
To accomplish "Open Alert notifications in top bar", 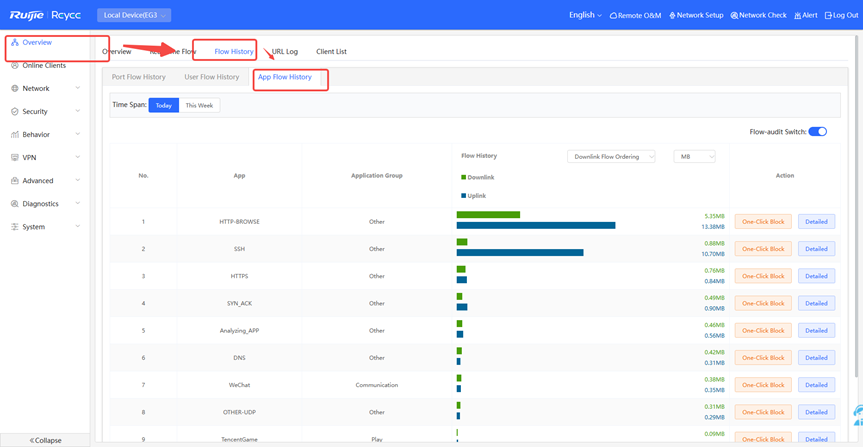I will [x=805, y=16].
